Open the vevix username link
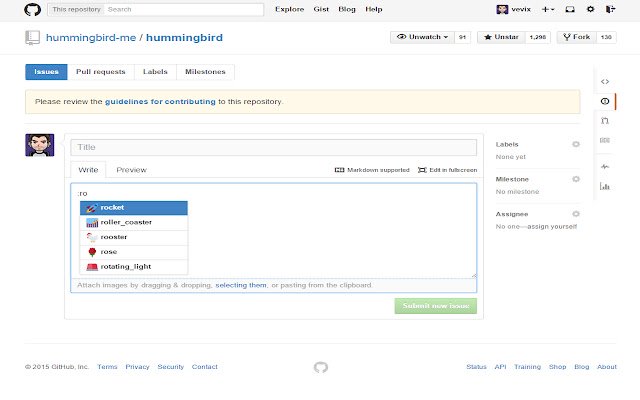640x400 pixels. pos(521,9)
